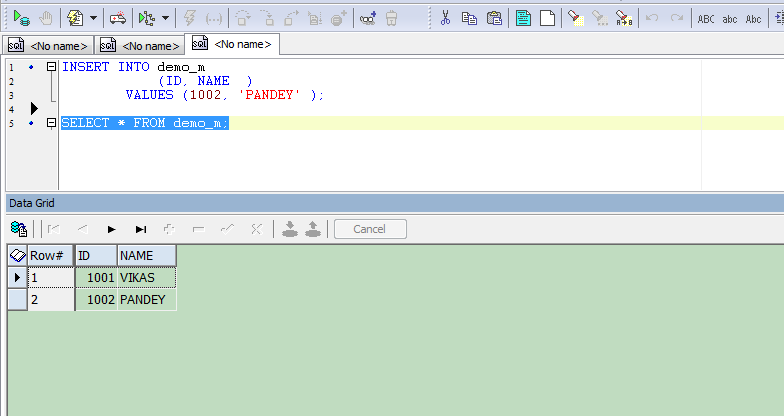The width and height of the screenshot is (784, 416).
Task: Convert selection with uppercase ABC icon
Action: coord(706,18)
